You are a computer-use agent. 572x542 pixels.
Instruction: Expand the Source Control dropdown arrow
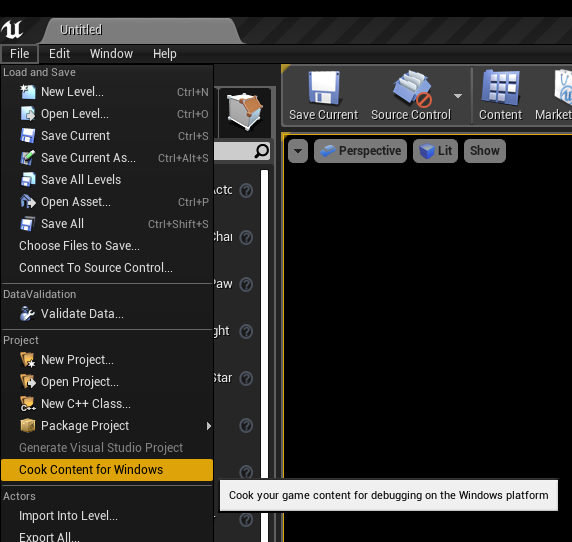[x=458, y=96]
